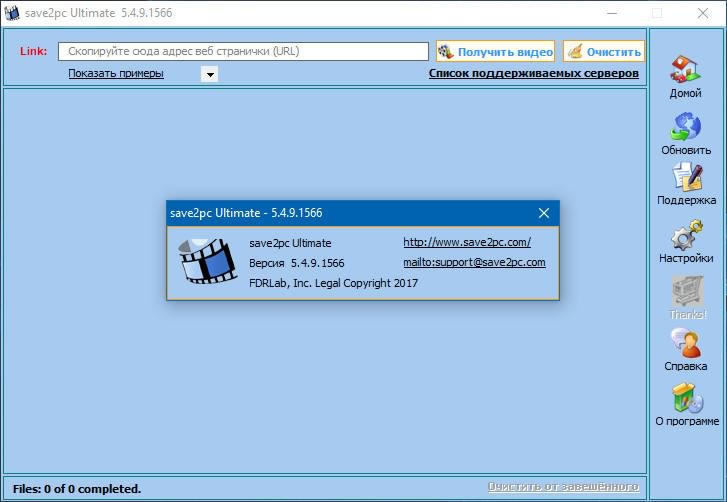Click the Версия 5.4.9.1566 text
727x502 pixels.
297,263
